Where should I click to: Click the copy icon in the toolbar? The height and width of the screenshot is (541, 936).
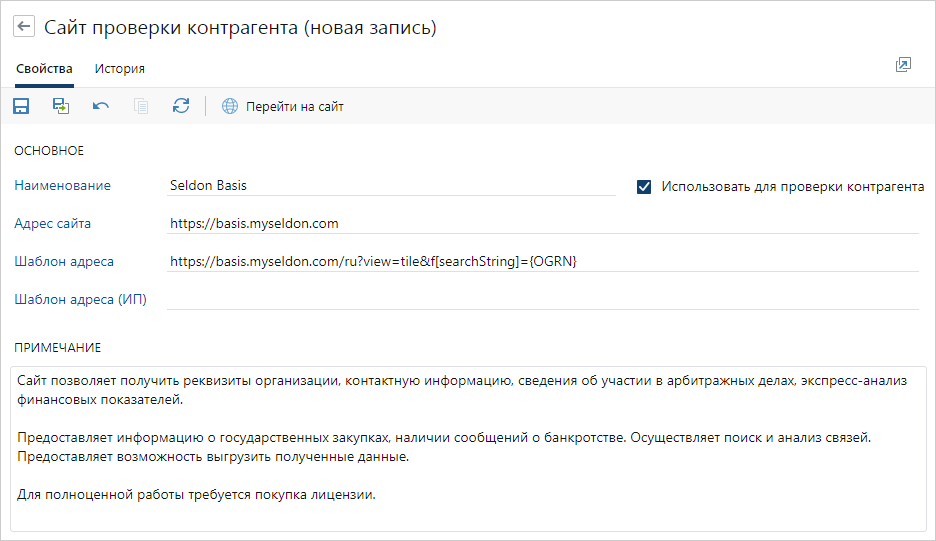point(141,106)
